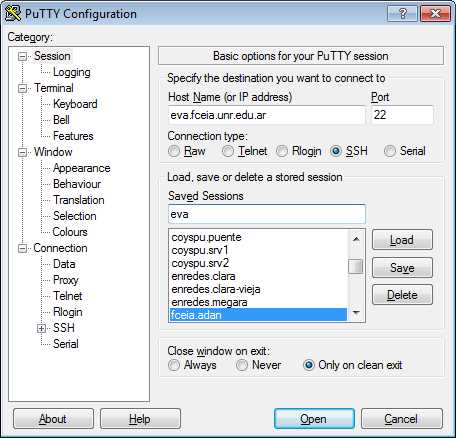Viewport: 456px width, 438px height.
Task: Click the question mark help icon
Action: (402, 14)
